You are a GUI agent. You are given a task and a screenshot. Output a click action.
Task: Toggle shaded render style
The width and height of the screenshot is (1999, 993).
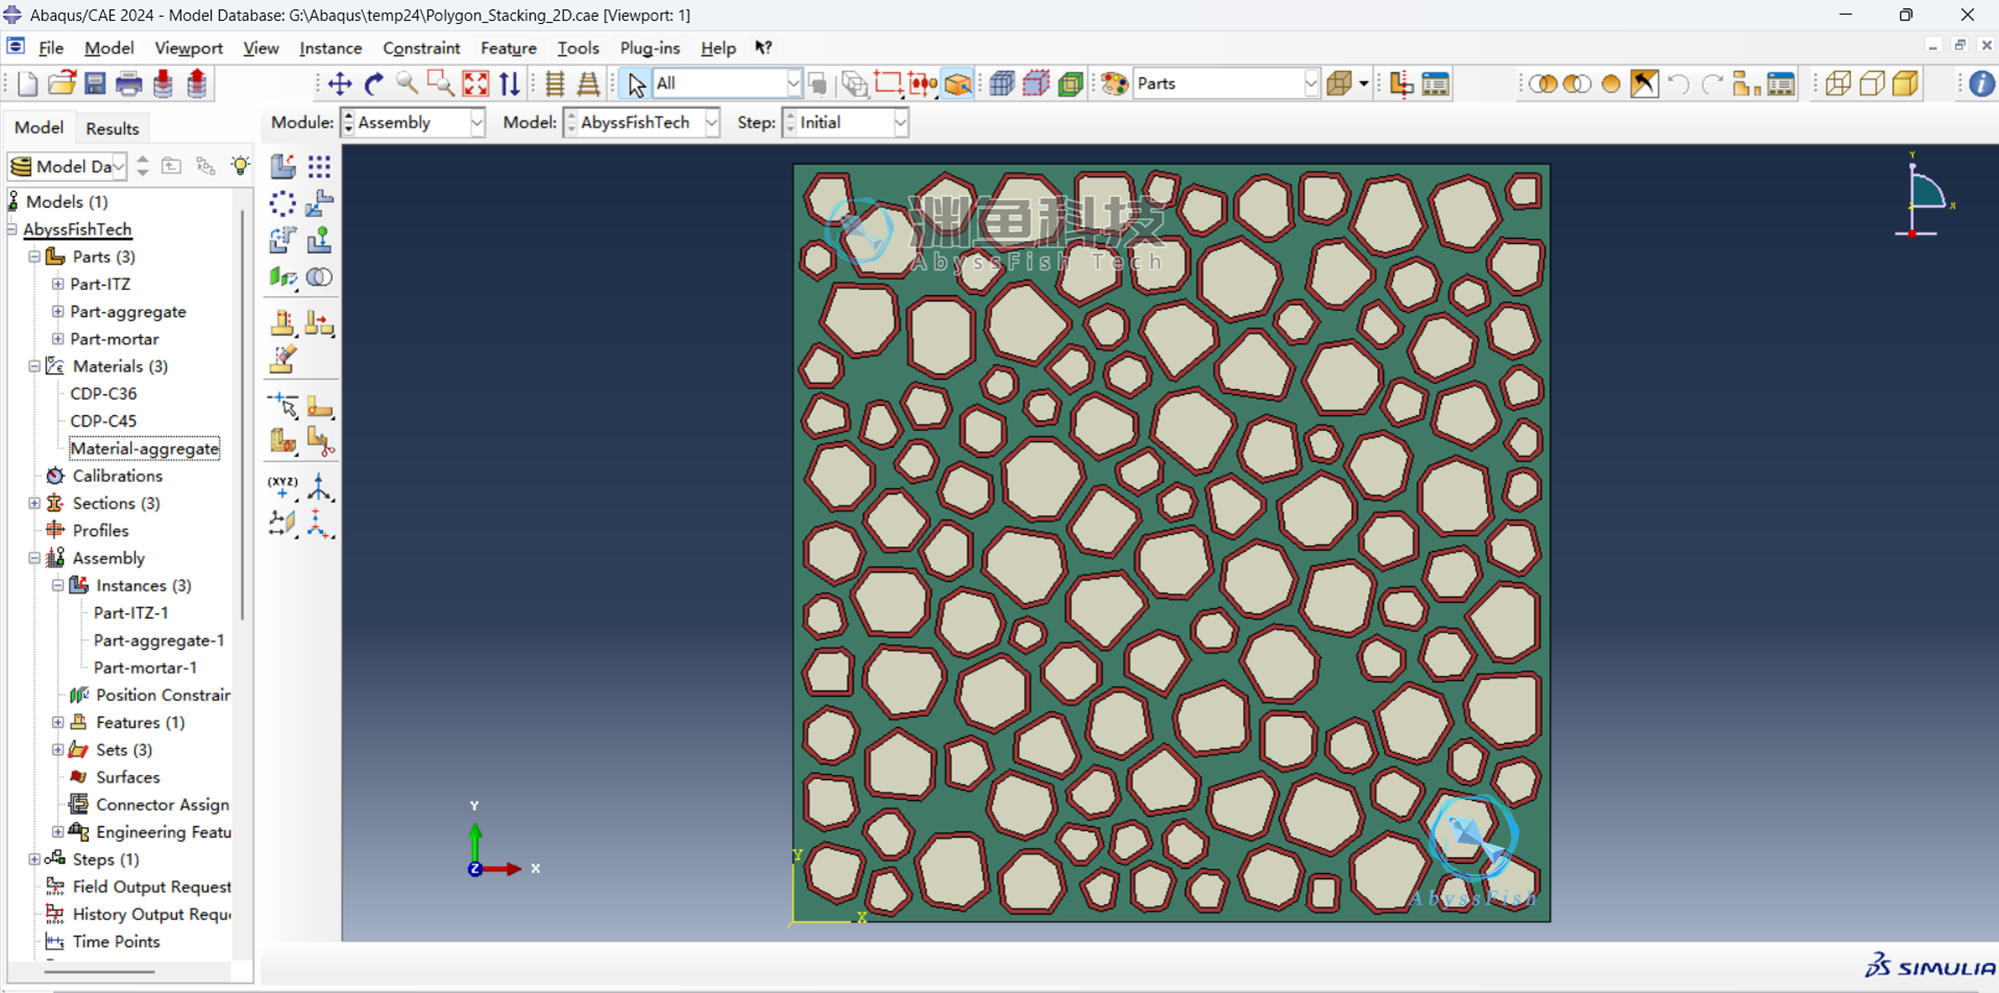1906,84
